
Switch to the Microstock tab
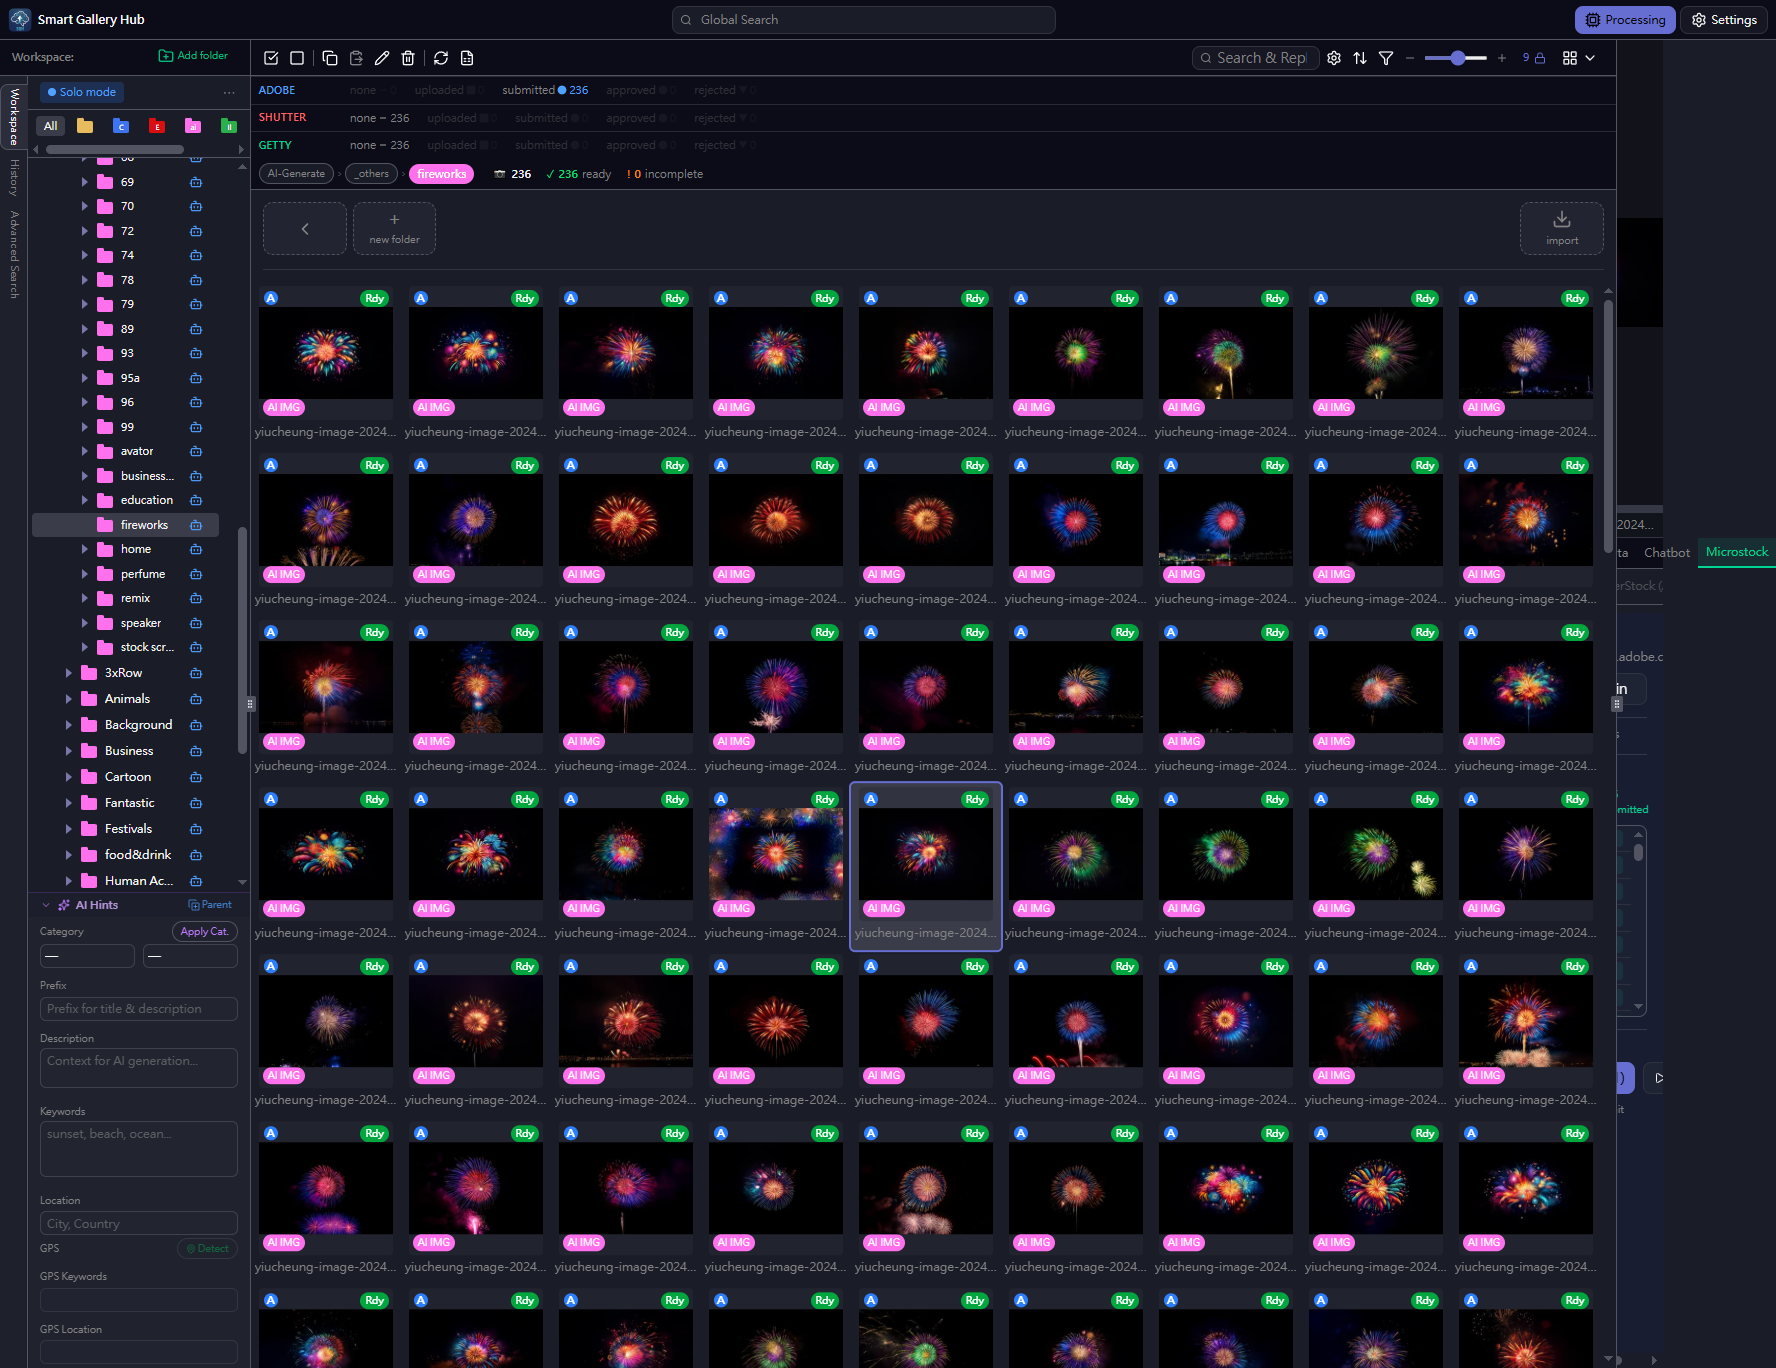[x=1736, y=552]
